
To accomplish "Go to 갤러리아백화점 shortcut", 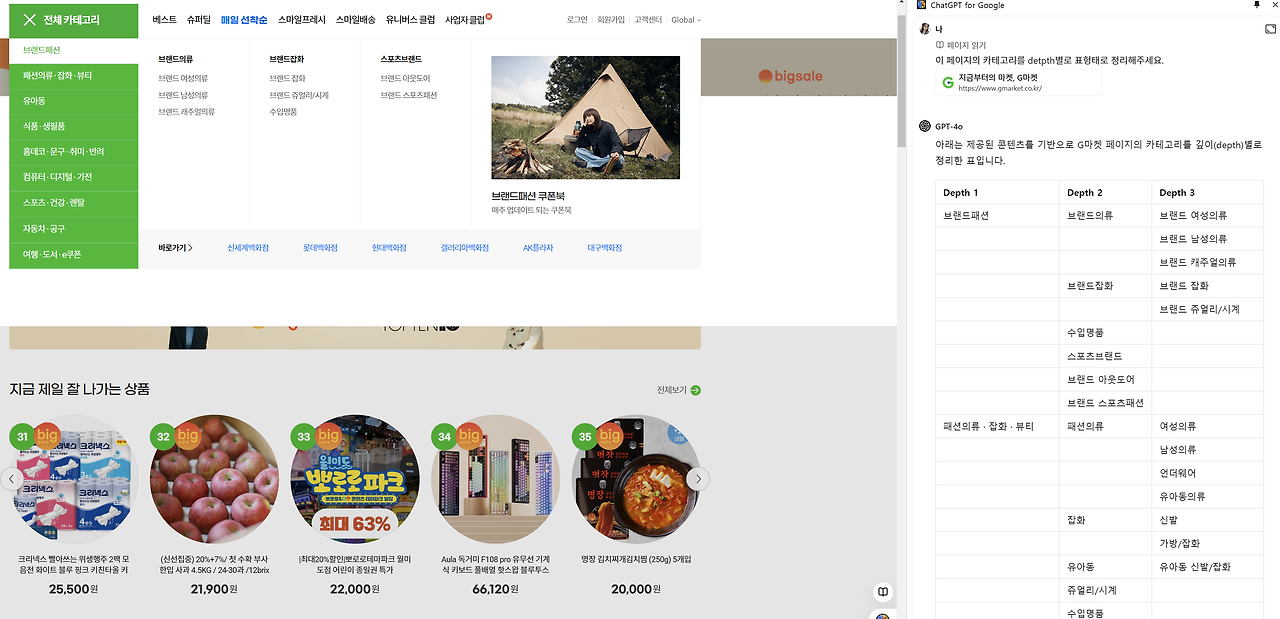I will click(x=465, y=248).
